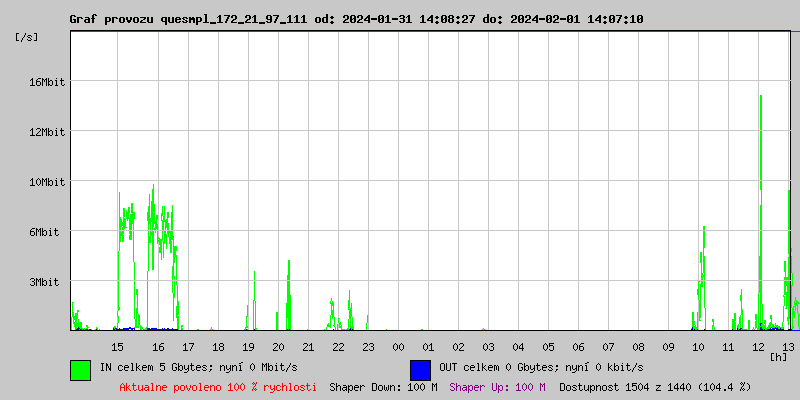Select hour 15 on the time axis
The height and width of the screenshot is (400, 800).
[x=117, y=347]
